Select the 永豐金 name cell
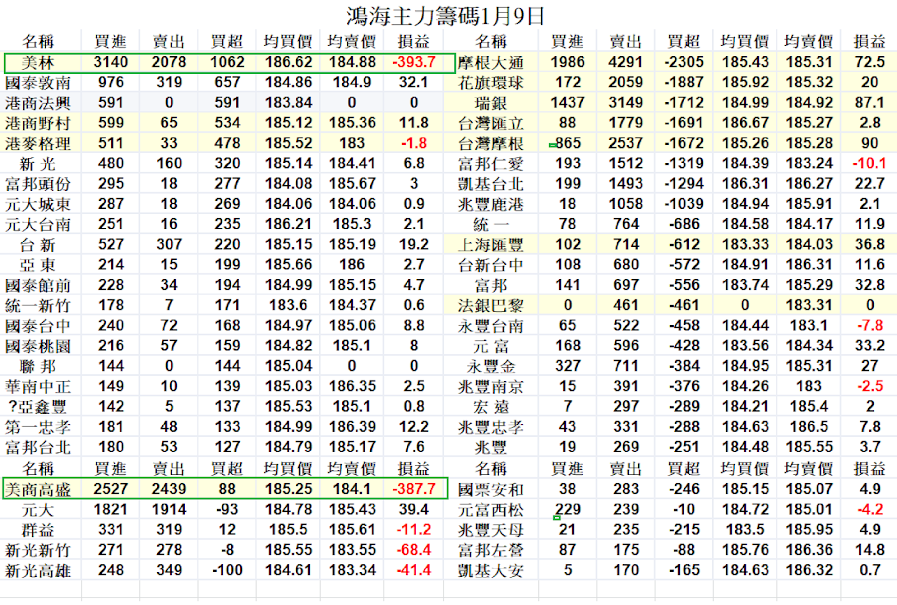 [x=491, y=366]
